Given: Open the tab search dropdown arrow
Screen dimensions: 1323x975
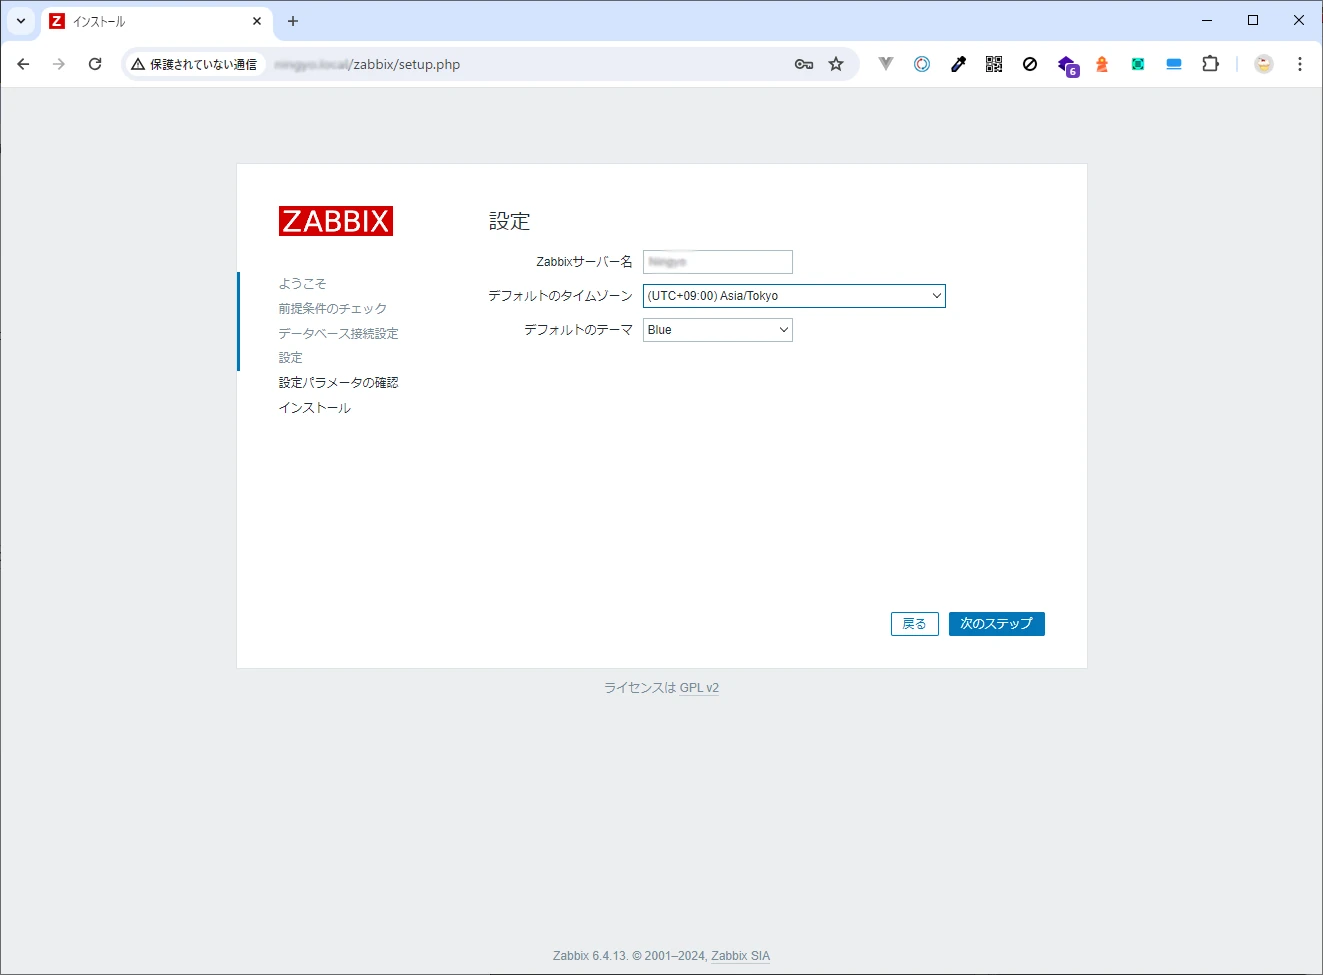Looking at the screenshot, I should coord(21,20).
